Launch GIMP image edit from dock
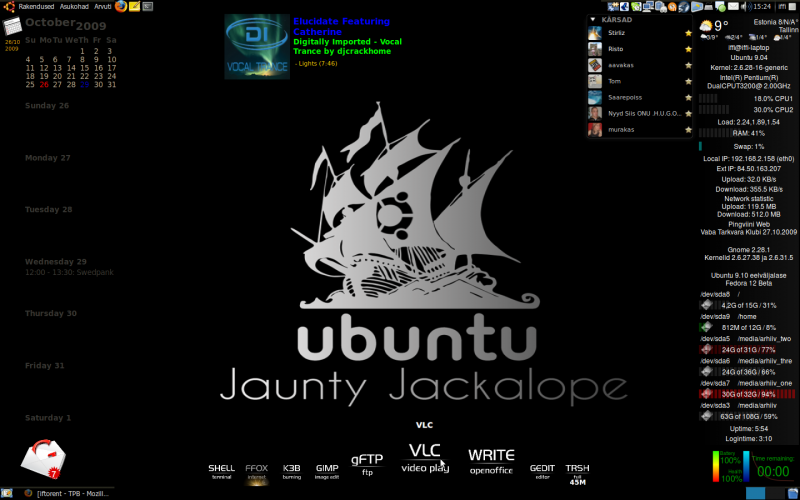This screenshot has height=500, width=800. (327, 471)
